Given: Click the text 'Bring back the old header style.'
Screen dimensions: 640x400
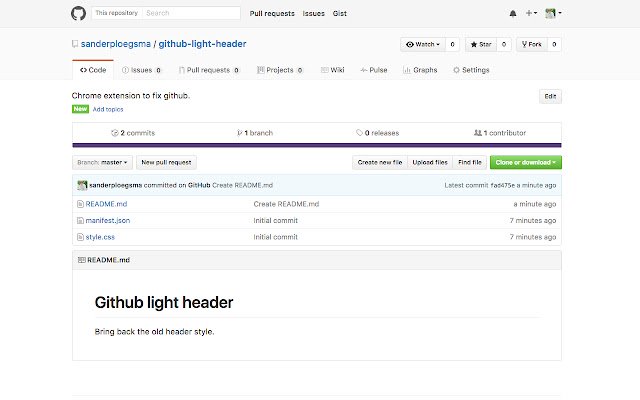Looking at the screenshot, I should (x=154, y=331).
